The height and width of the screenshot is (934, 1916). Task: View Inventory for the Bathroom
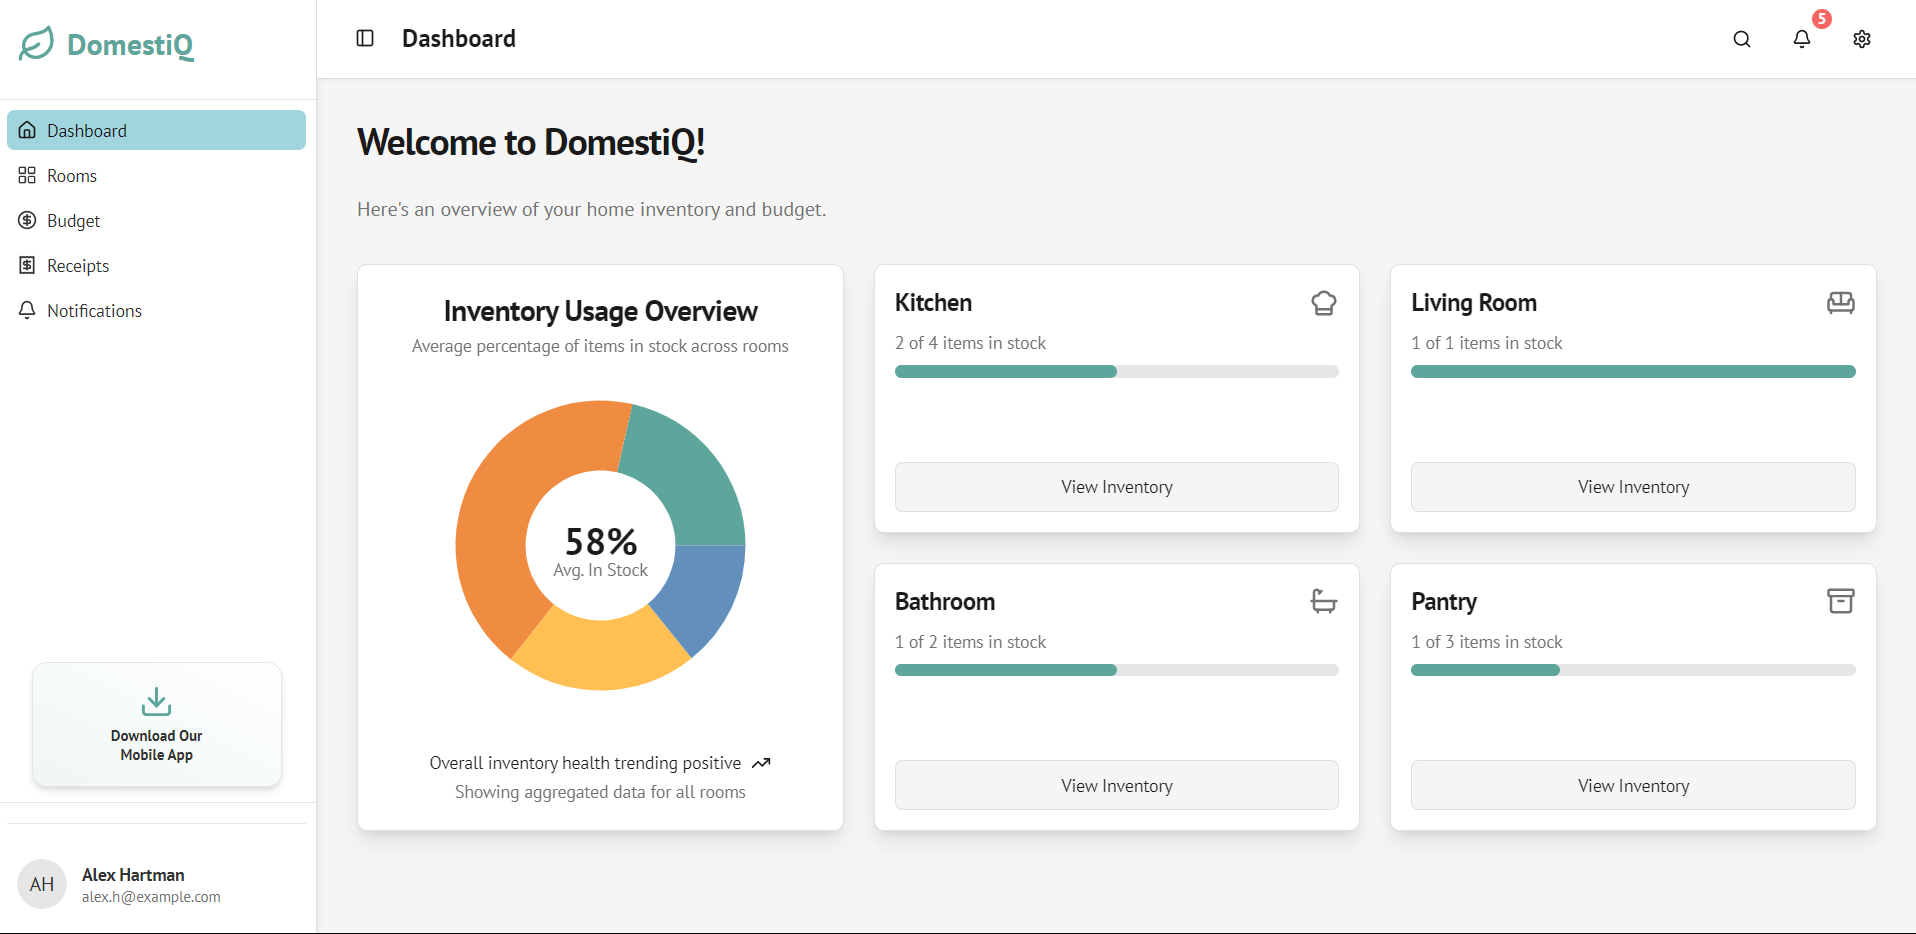tap(1117, 786)
